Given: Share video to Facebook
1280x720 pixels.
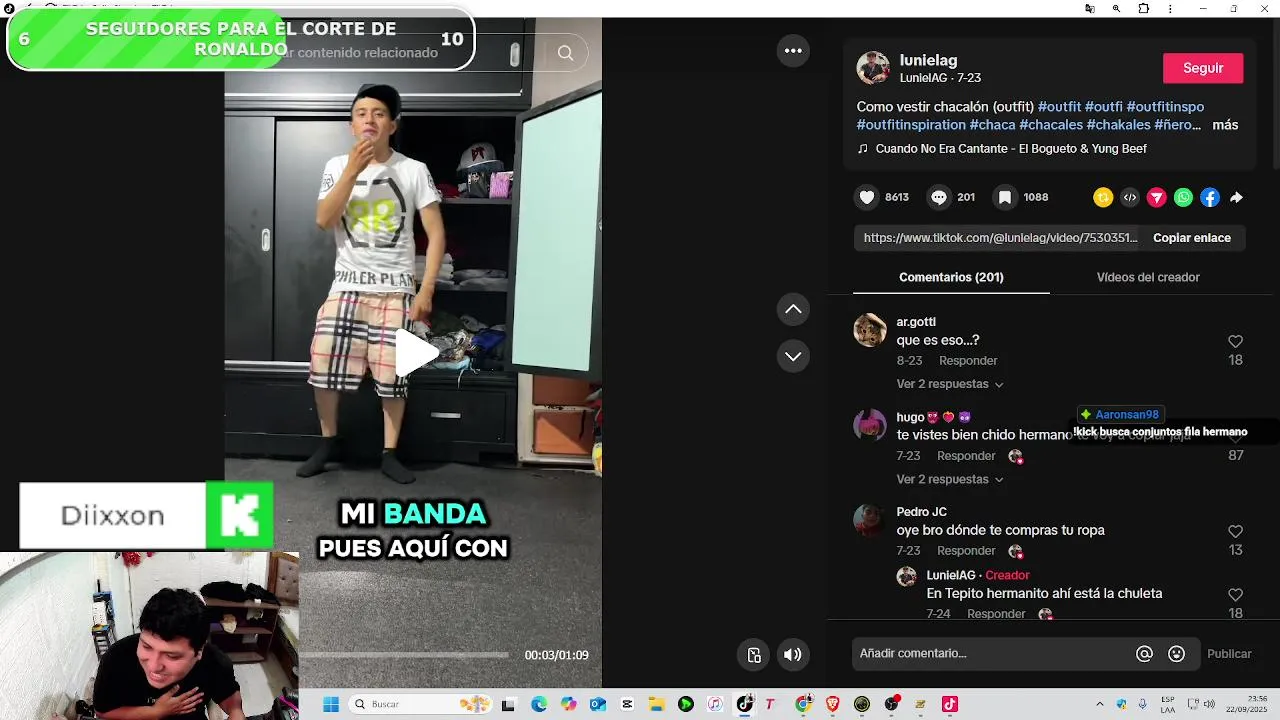Looking at the screenshot, I should (x=1210, y=197).
